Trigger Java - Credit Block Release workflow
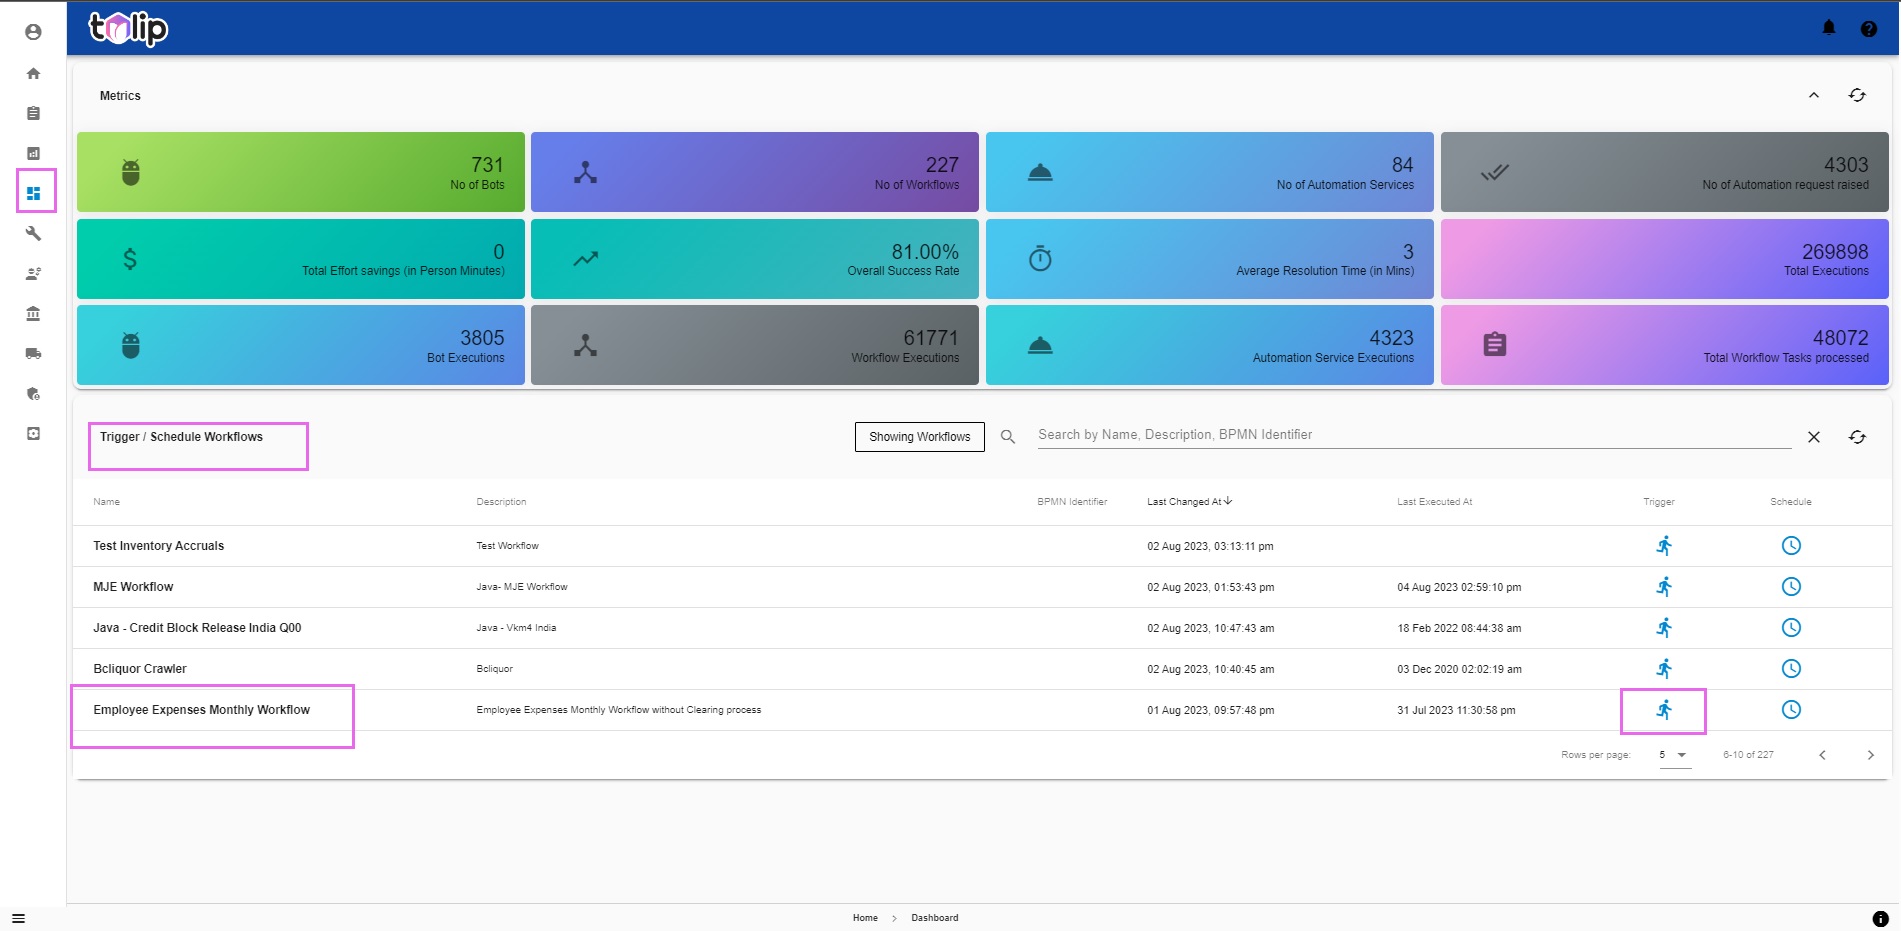Viewport: 1901px width, 931px height. point(1664,628)
